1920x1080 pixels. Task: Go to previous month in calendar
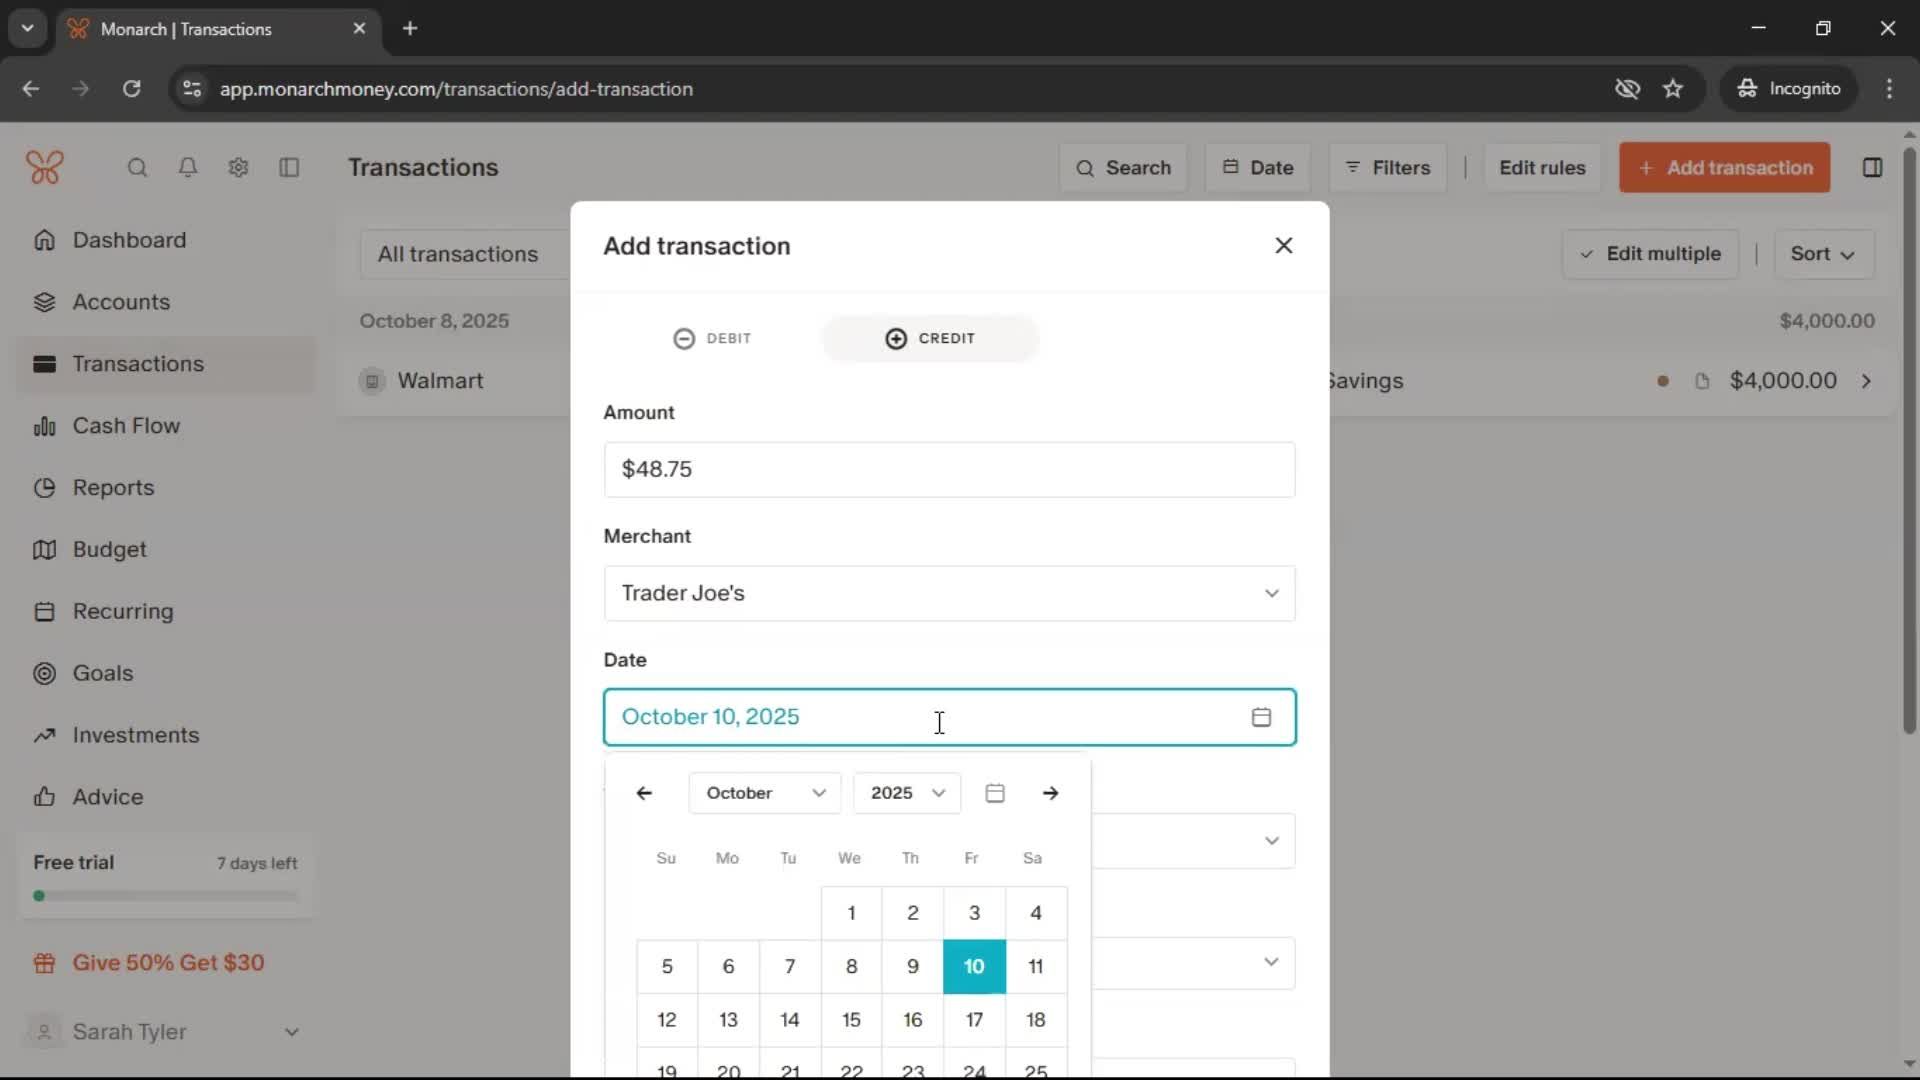tap(644, 793)
